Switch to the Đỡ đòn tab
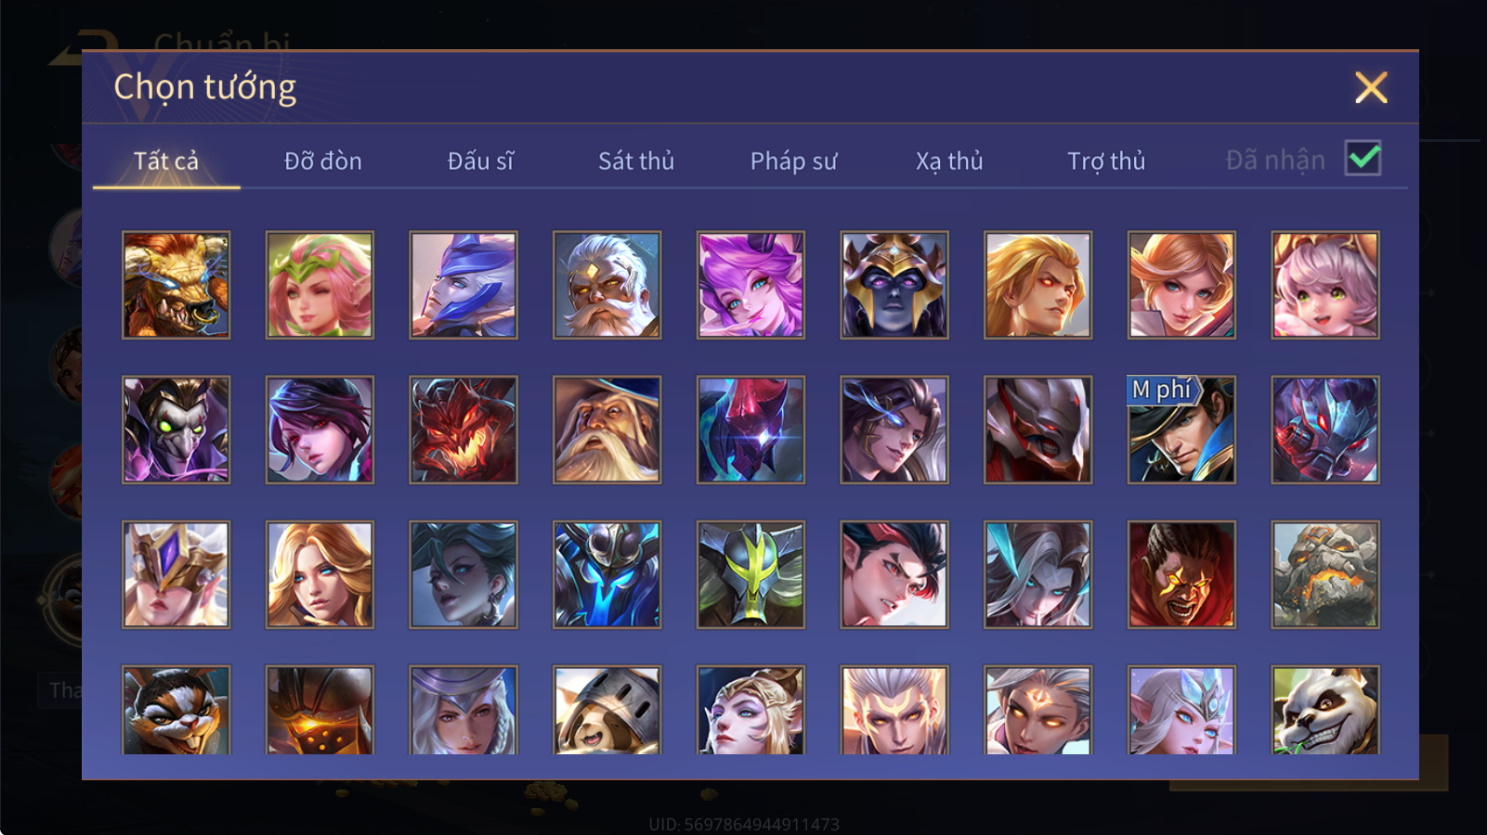 tap(323, 161)
